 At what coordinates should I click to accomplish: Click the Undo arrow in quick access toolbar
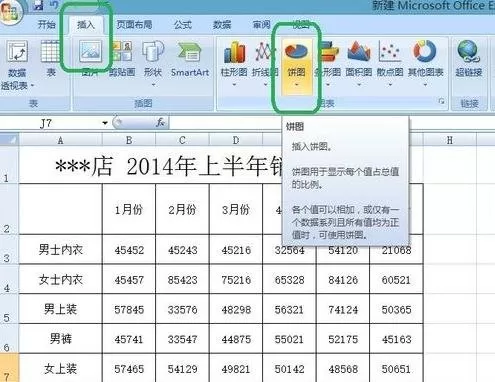[54, 4]
